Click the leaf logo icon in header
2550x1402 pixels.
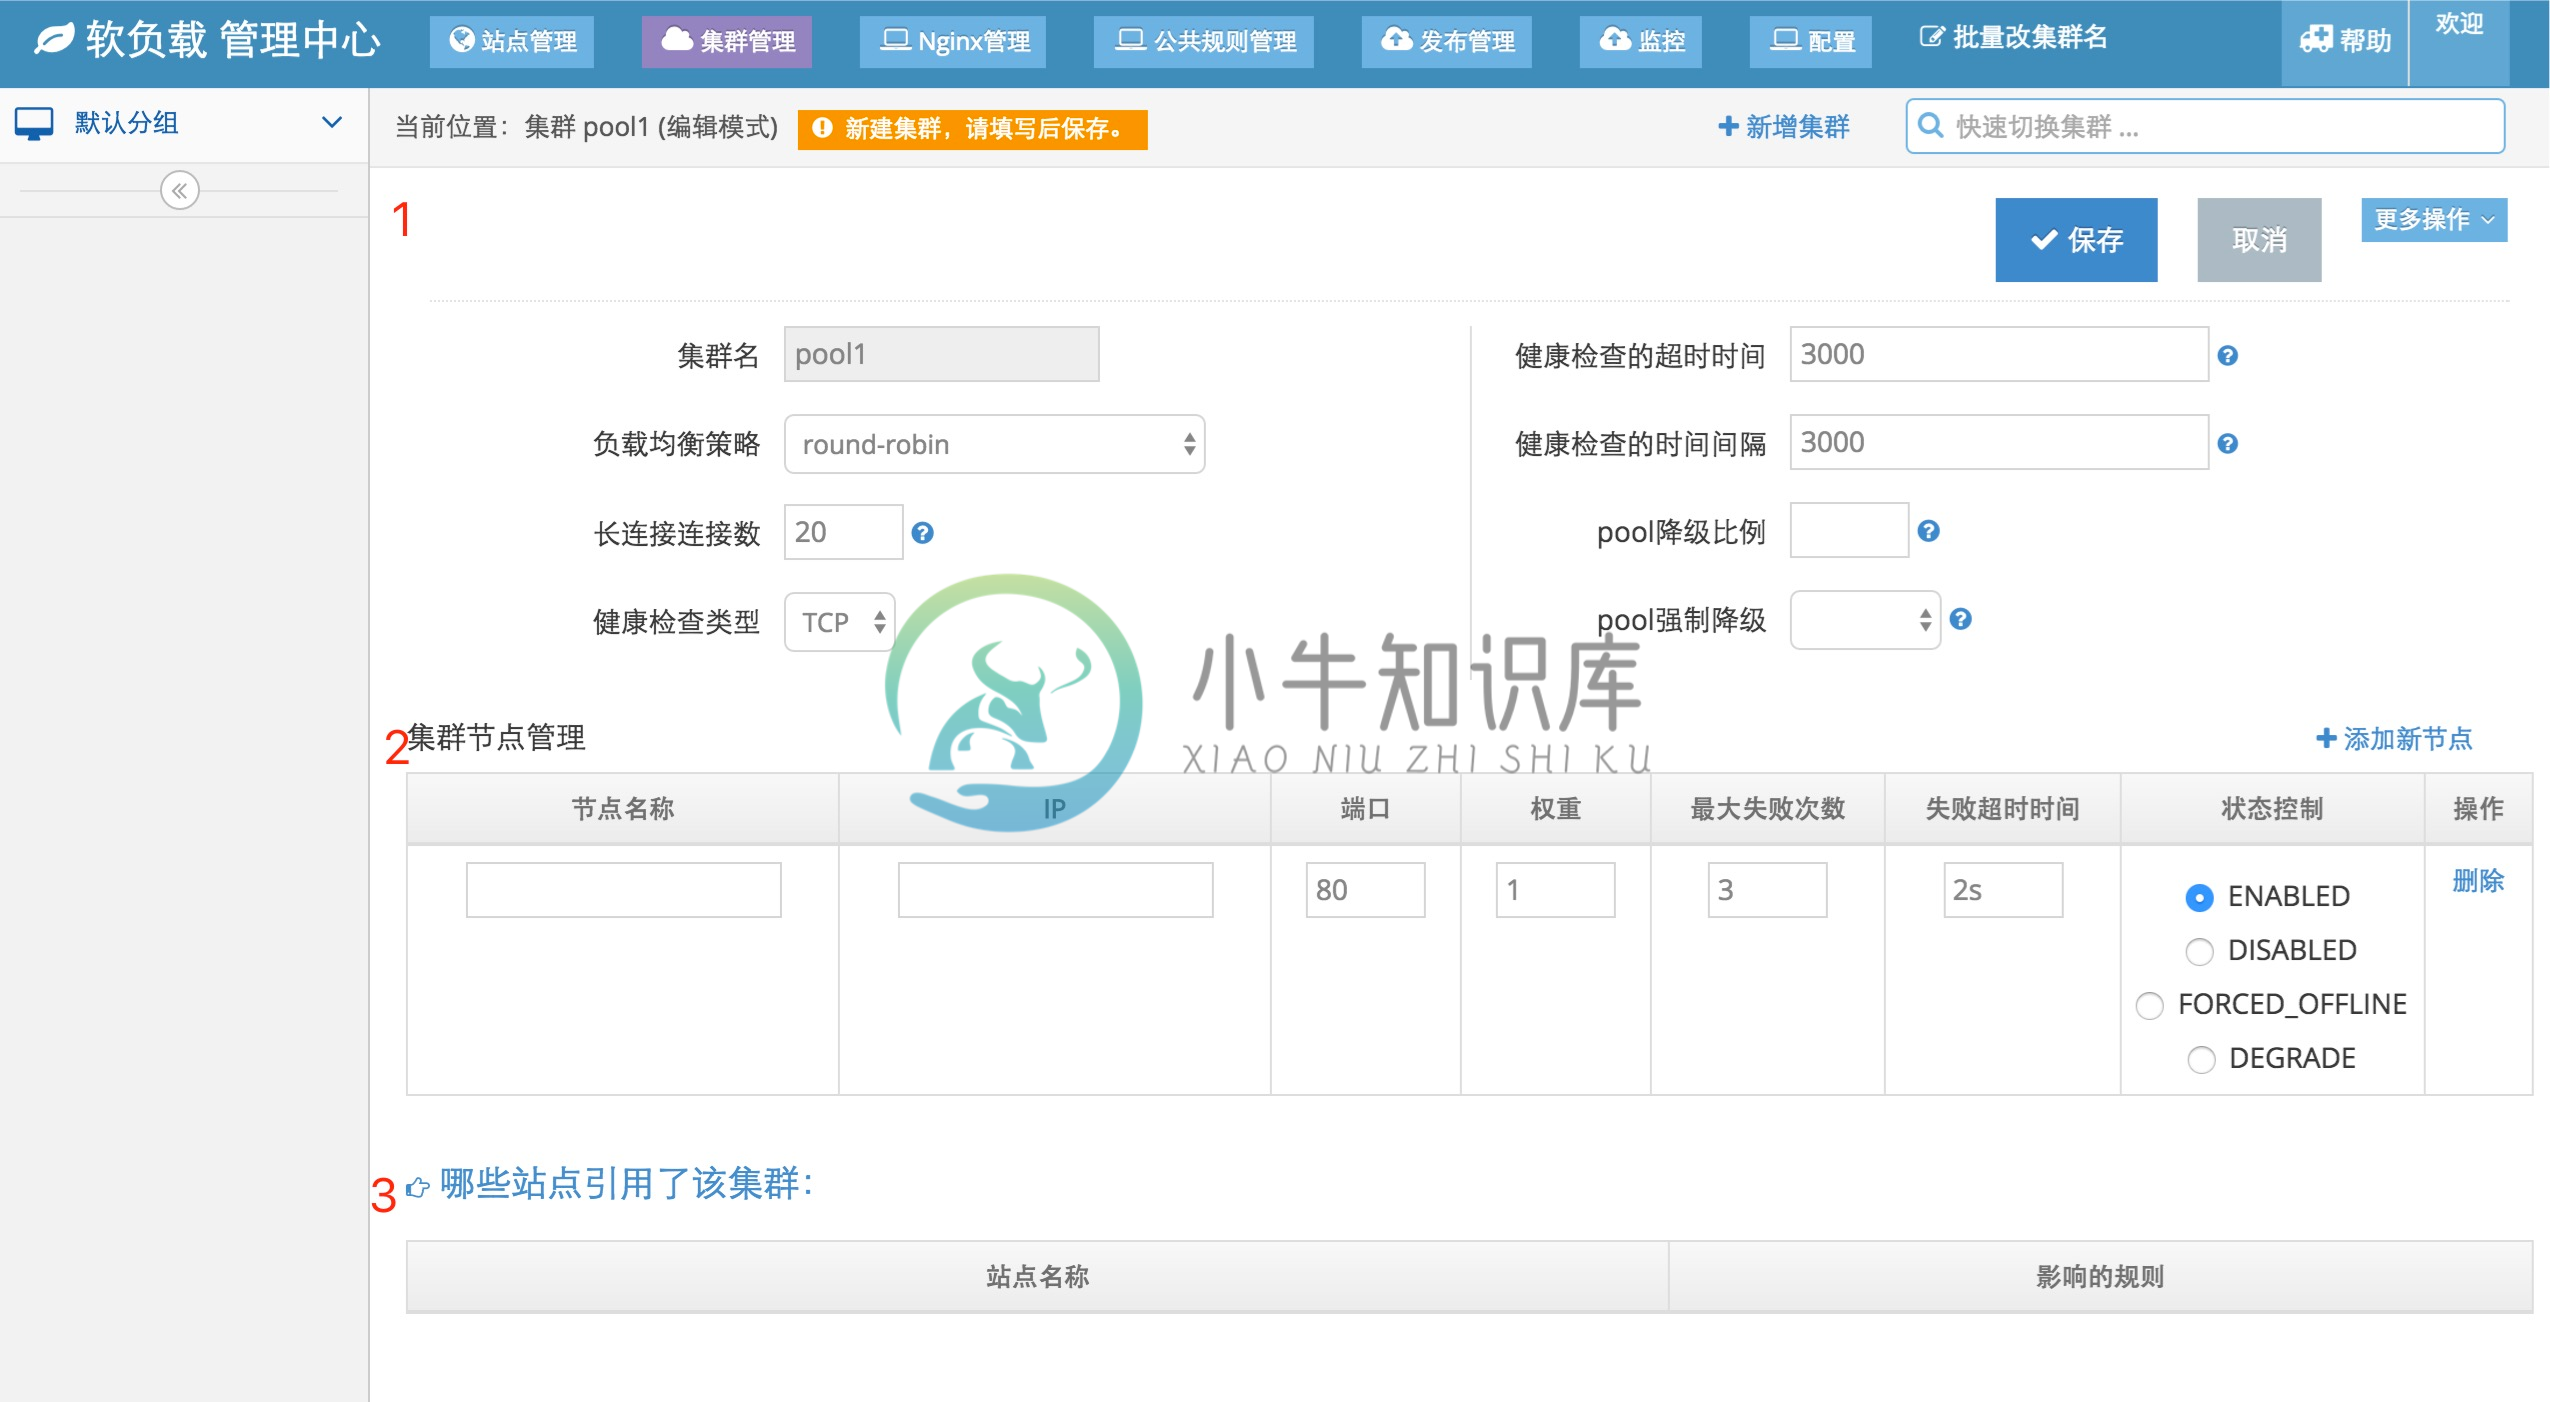pyautogui.click(x=54, y=39)
